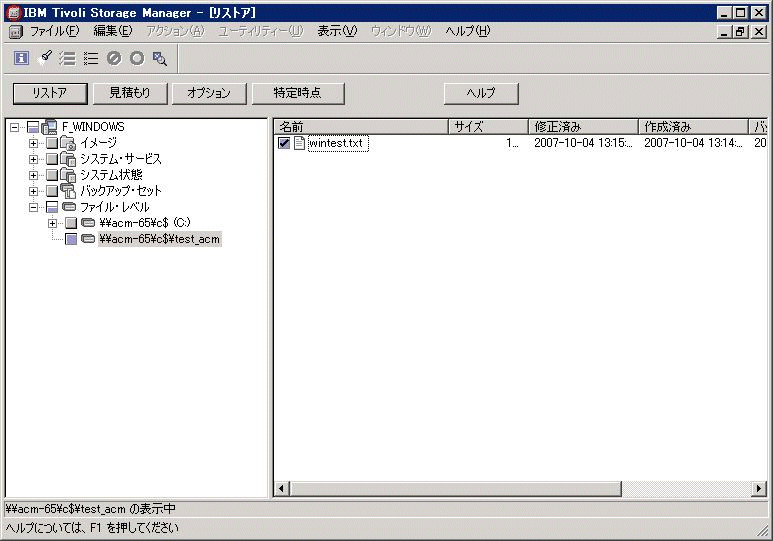Expand the イメージ tree node

(34, 144)
